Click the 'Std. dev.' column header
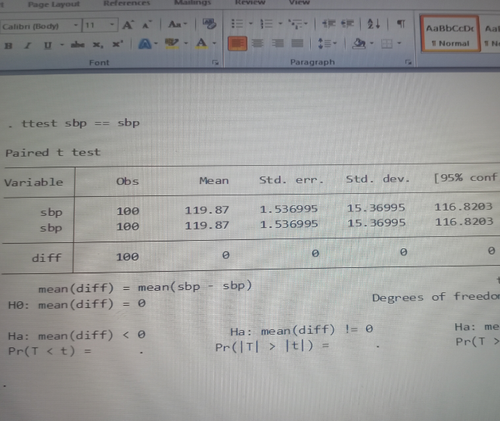Viewport: 500px width, 421px height. 377,179
